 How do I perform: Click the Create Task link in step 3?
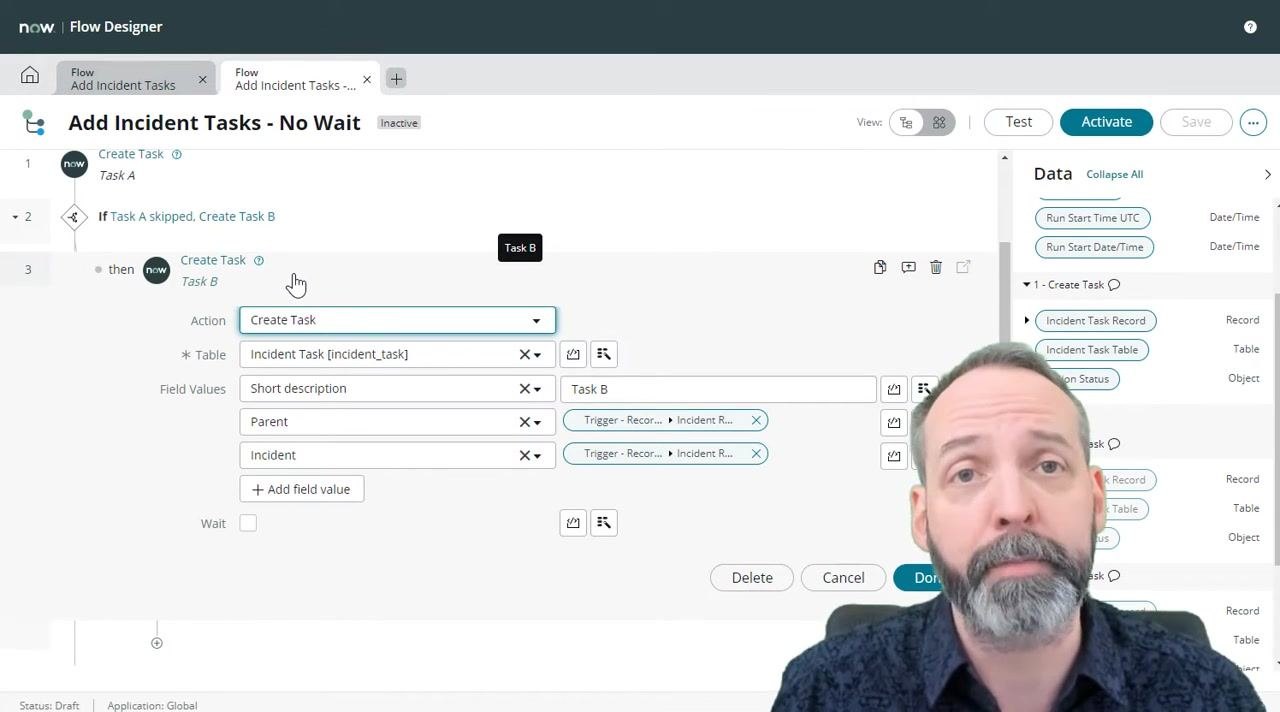pos(213,260)
